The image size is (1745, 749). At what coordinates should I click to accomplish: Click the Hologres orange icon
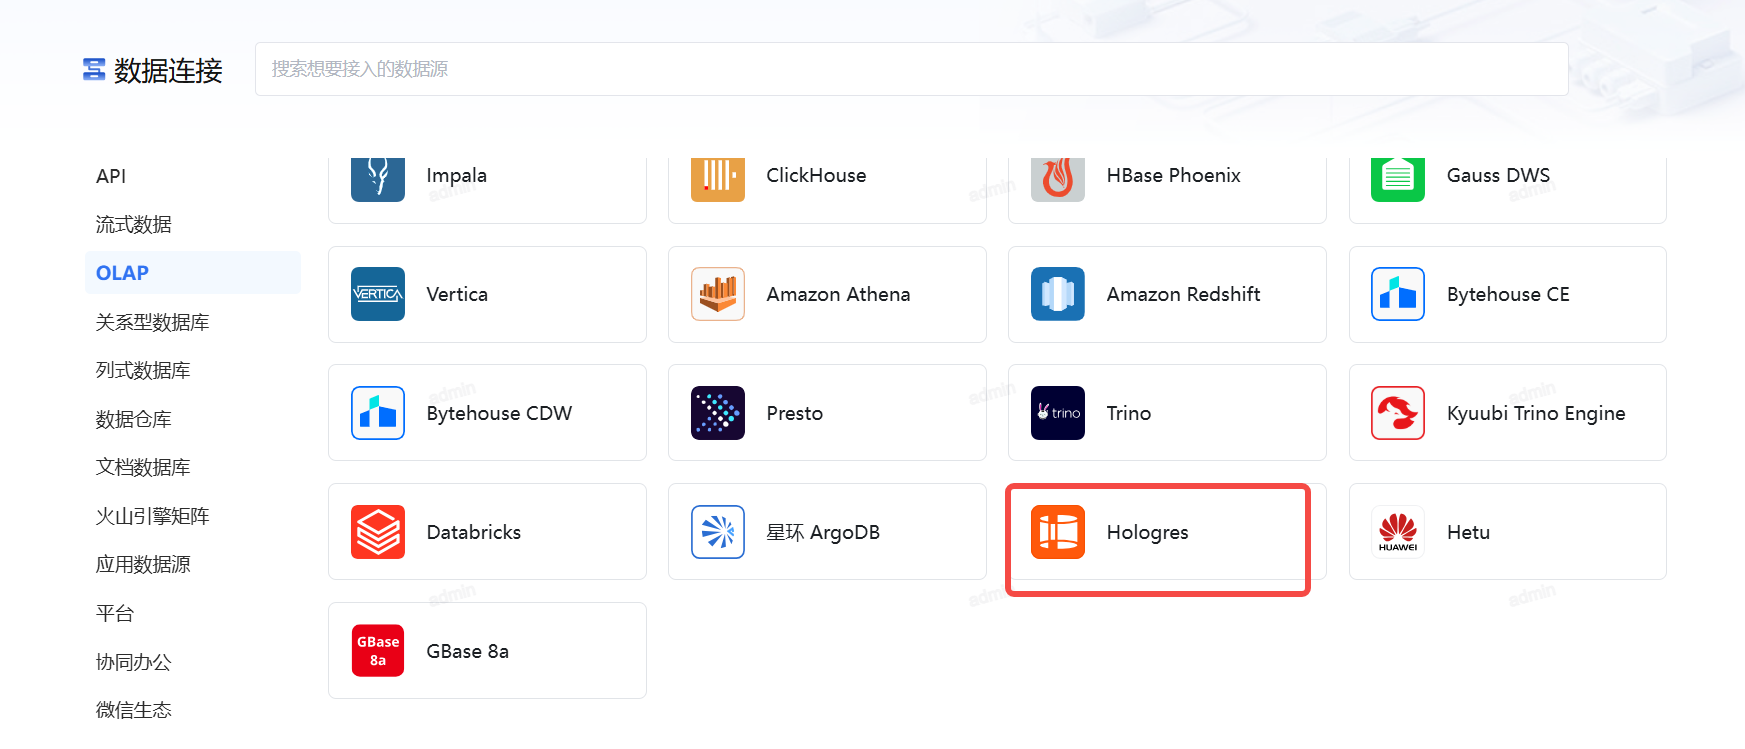click(1057, 532)
